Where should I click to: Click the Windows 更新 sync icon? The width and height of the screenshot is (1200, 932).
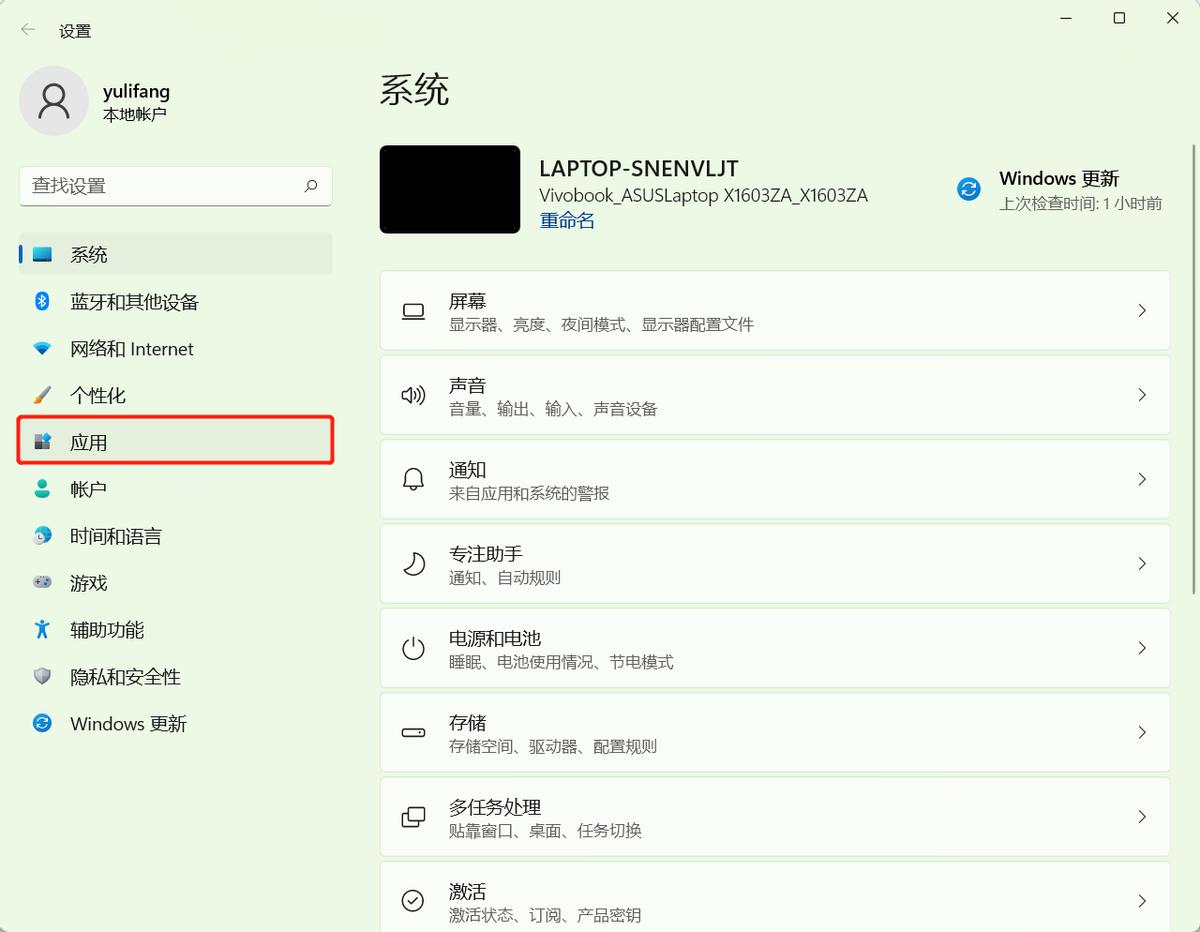pos(968,189)
